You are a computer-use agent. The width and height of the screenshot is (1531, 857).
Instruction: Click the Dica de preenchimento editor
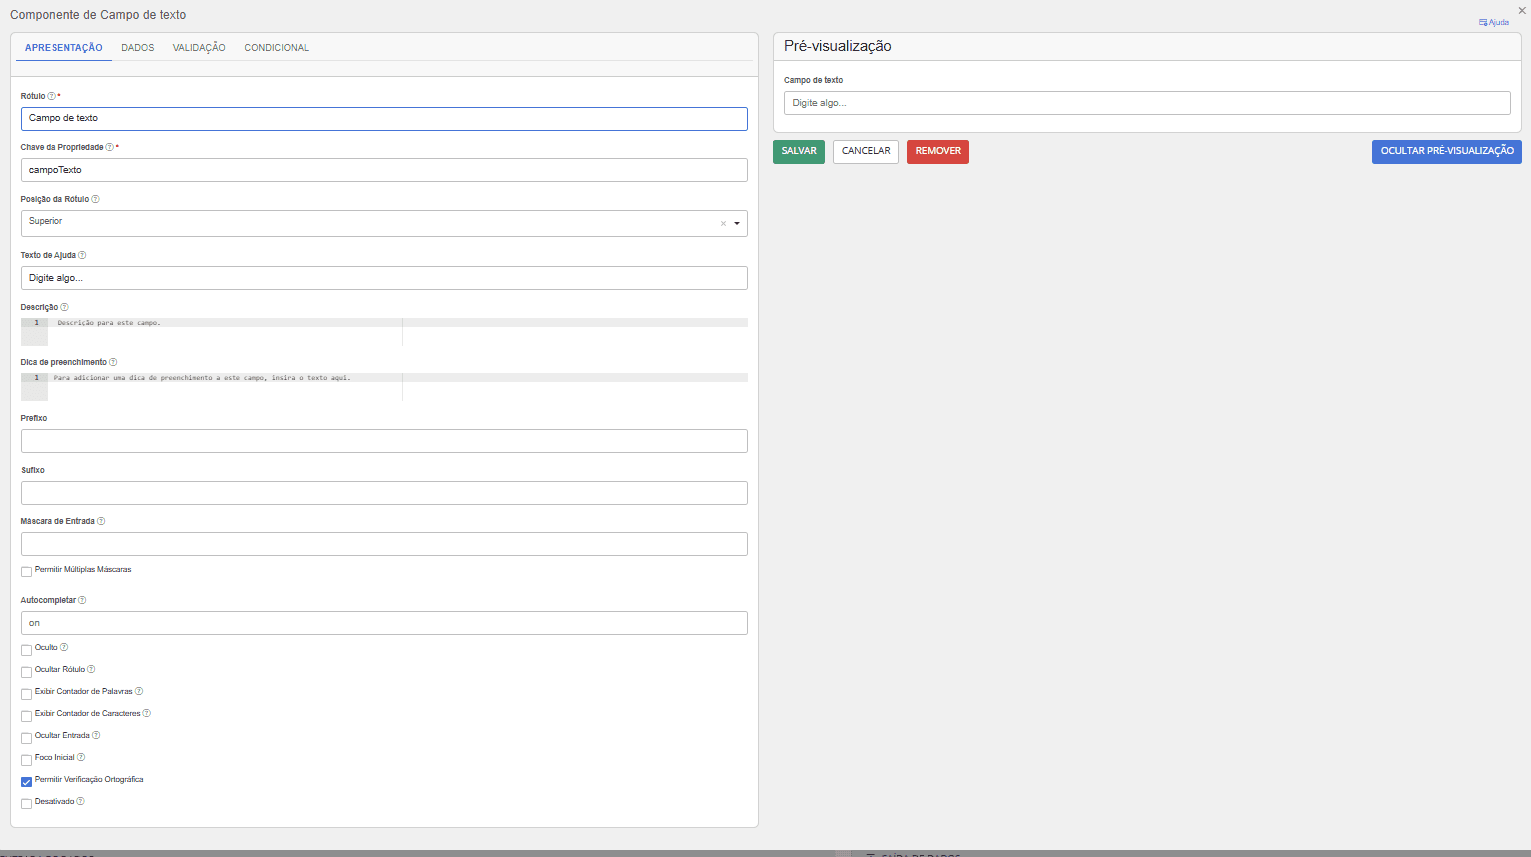(384, 387)
